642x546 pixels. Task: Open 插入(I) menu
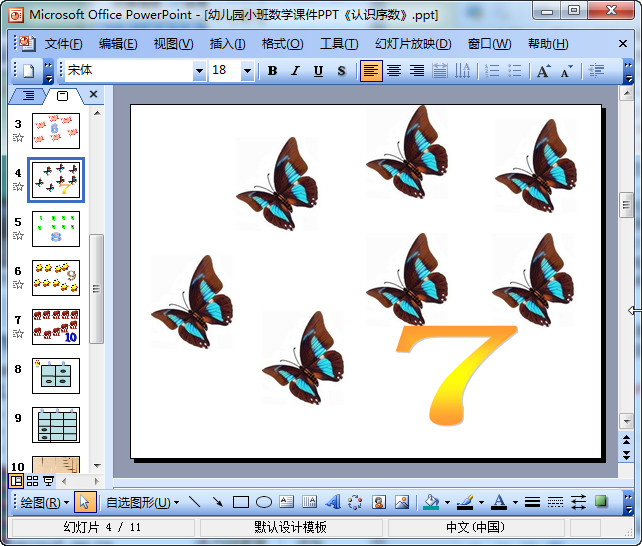[x=227, y=43]
